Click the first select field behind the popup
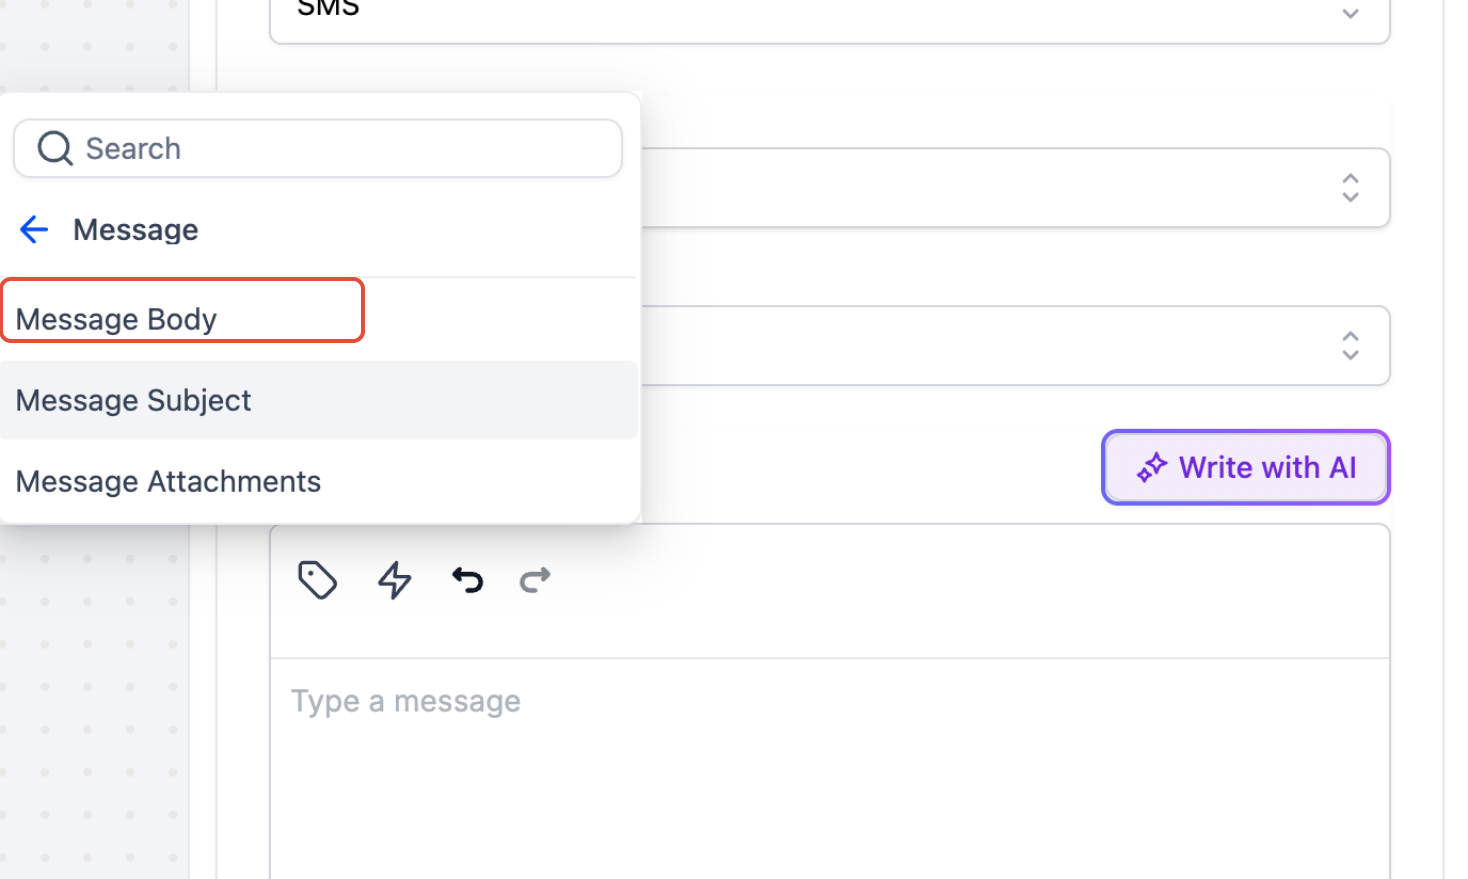This screenshot has height=879, width=1468. pyautogui.click(x=1015, y=187)
